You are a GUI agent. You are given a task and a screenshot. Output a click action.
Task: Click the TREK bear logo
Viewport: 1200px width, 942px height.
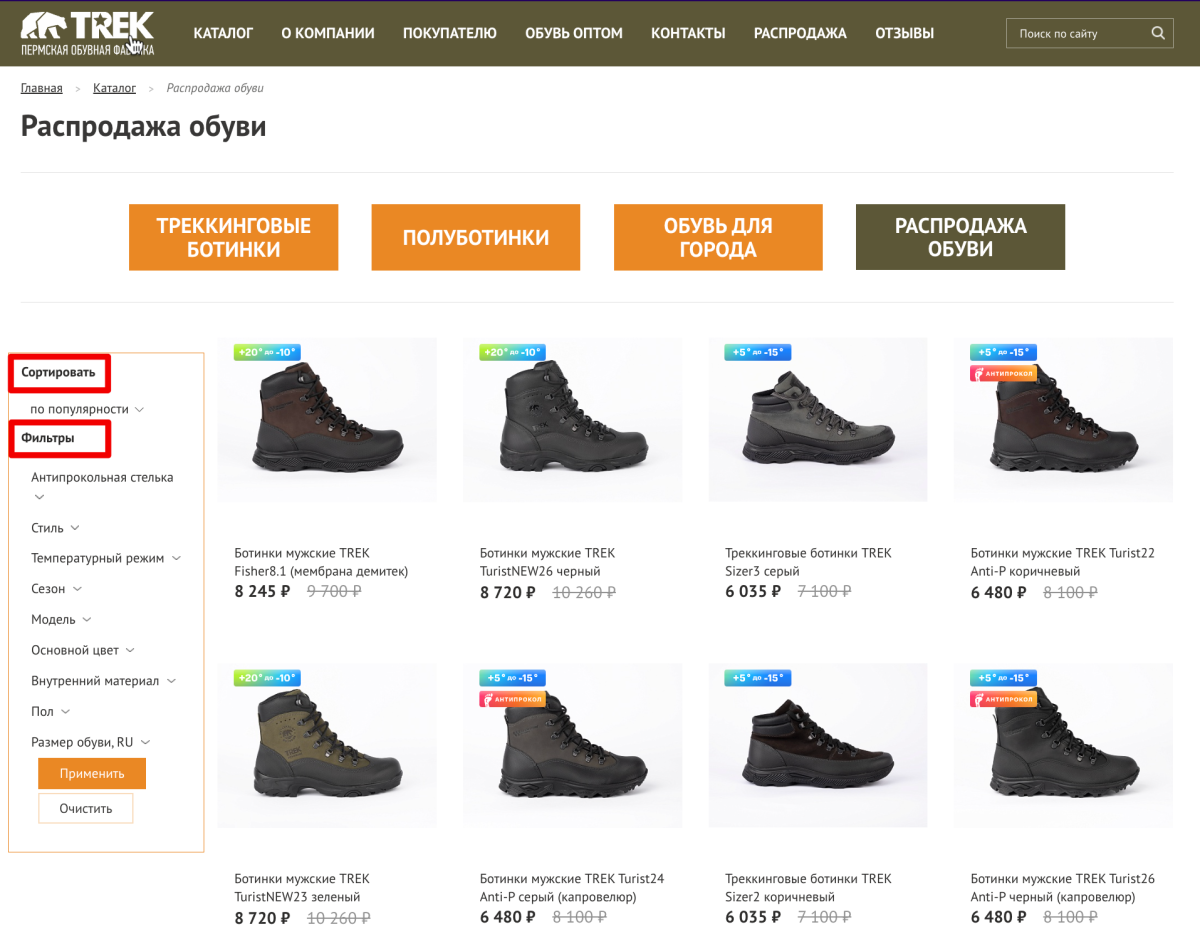88,33
